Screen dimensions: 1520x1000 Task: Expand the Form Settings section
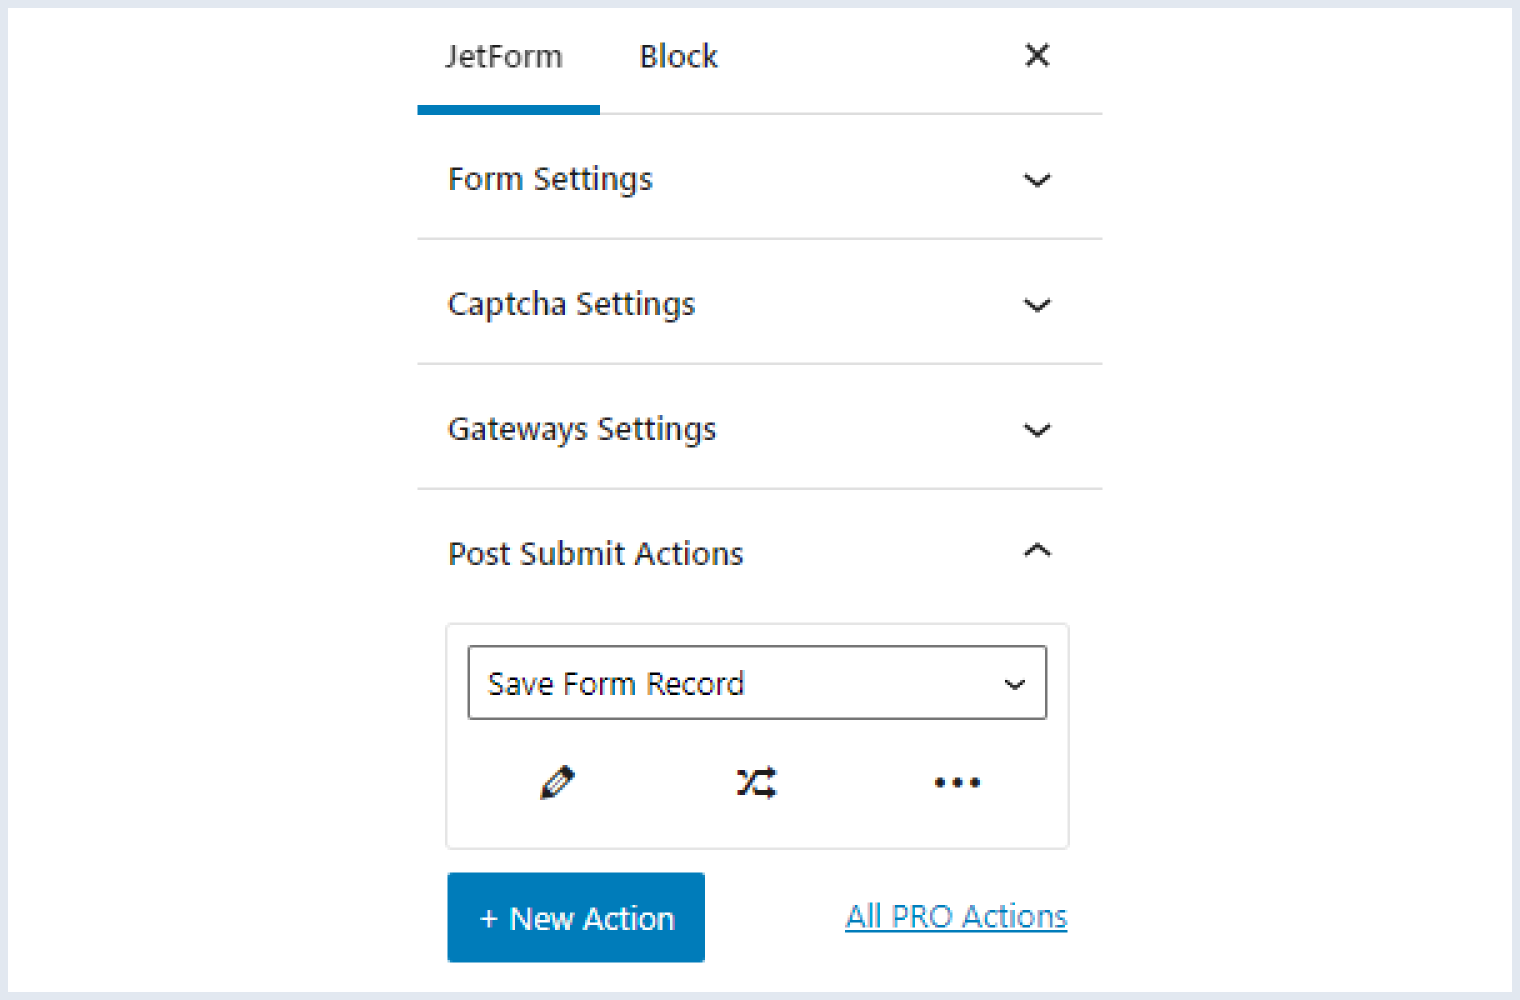coord(1037,180)
